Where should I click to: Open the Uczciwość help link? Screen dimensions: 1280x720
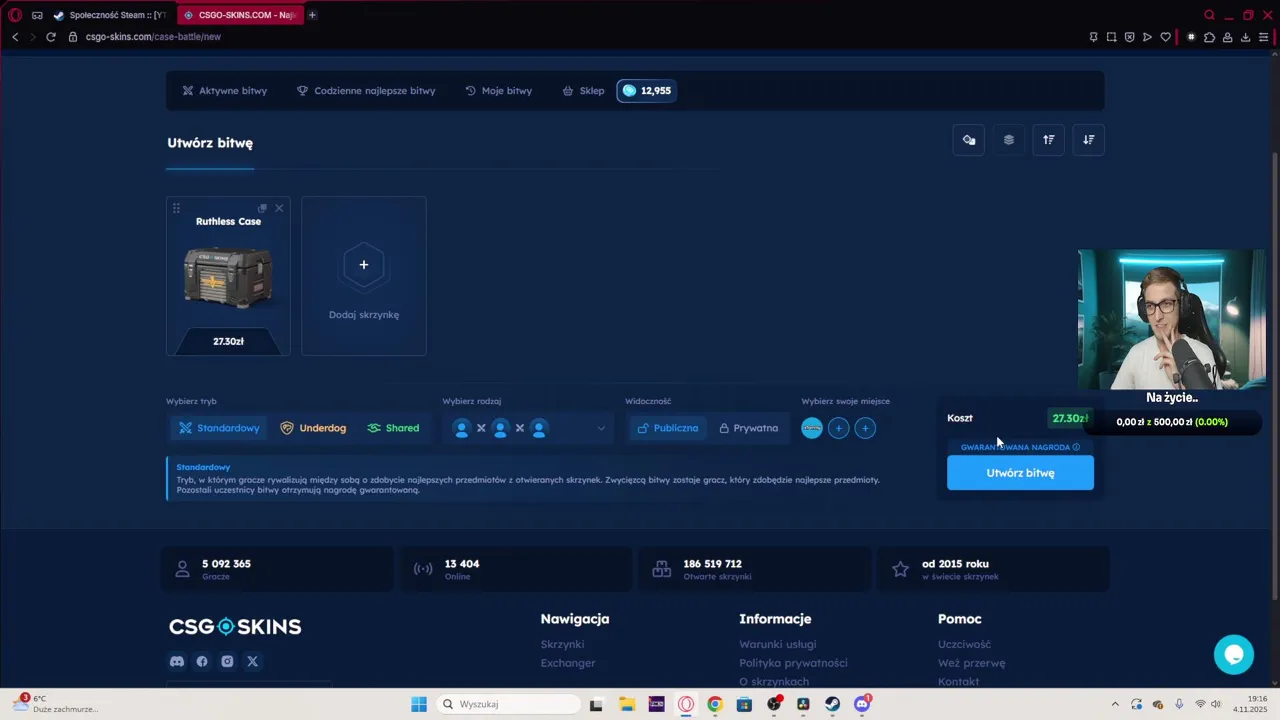[x=964, y=644]
